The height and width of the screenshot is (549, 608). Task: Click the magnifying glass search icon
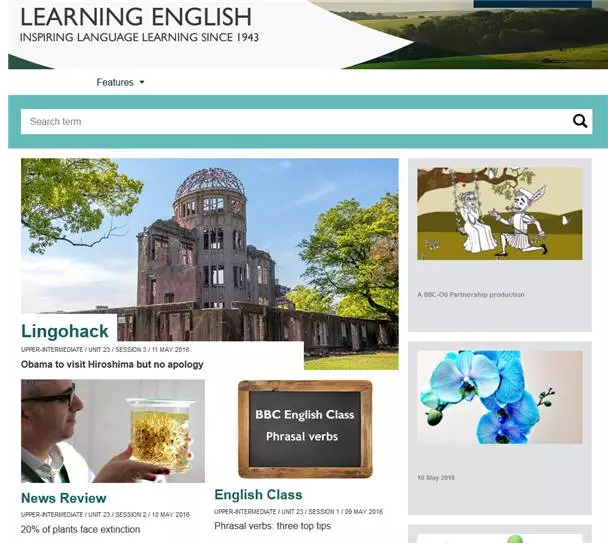click(x=580, y=121)
